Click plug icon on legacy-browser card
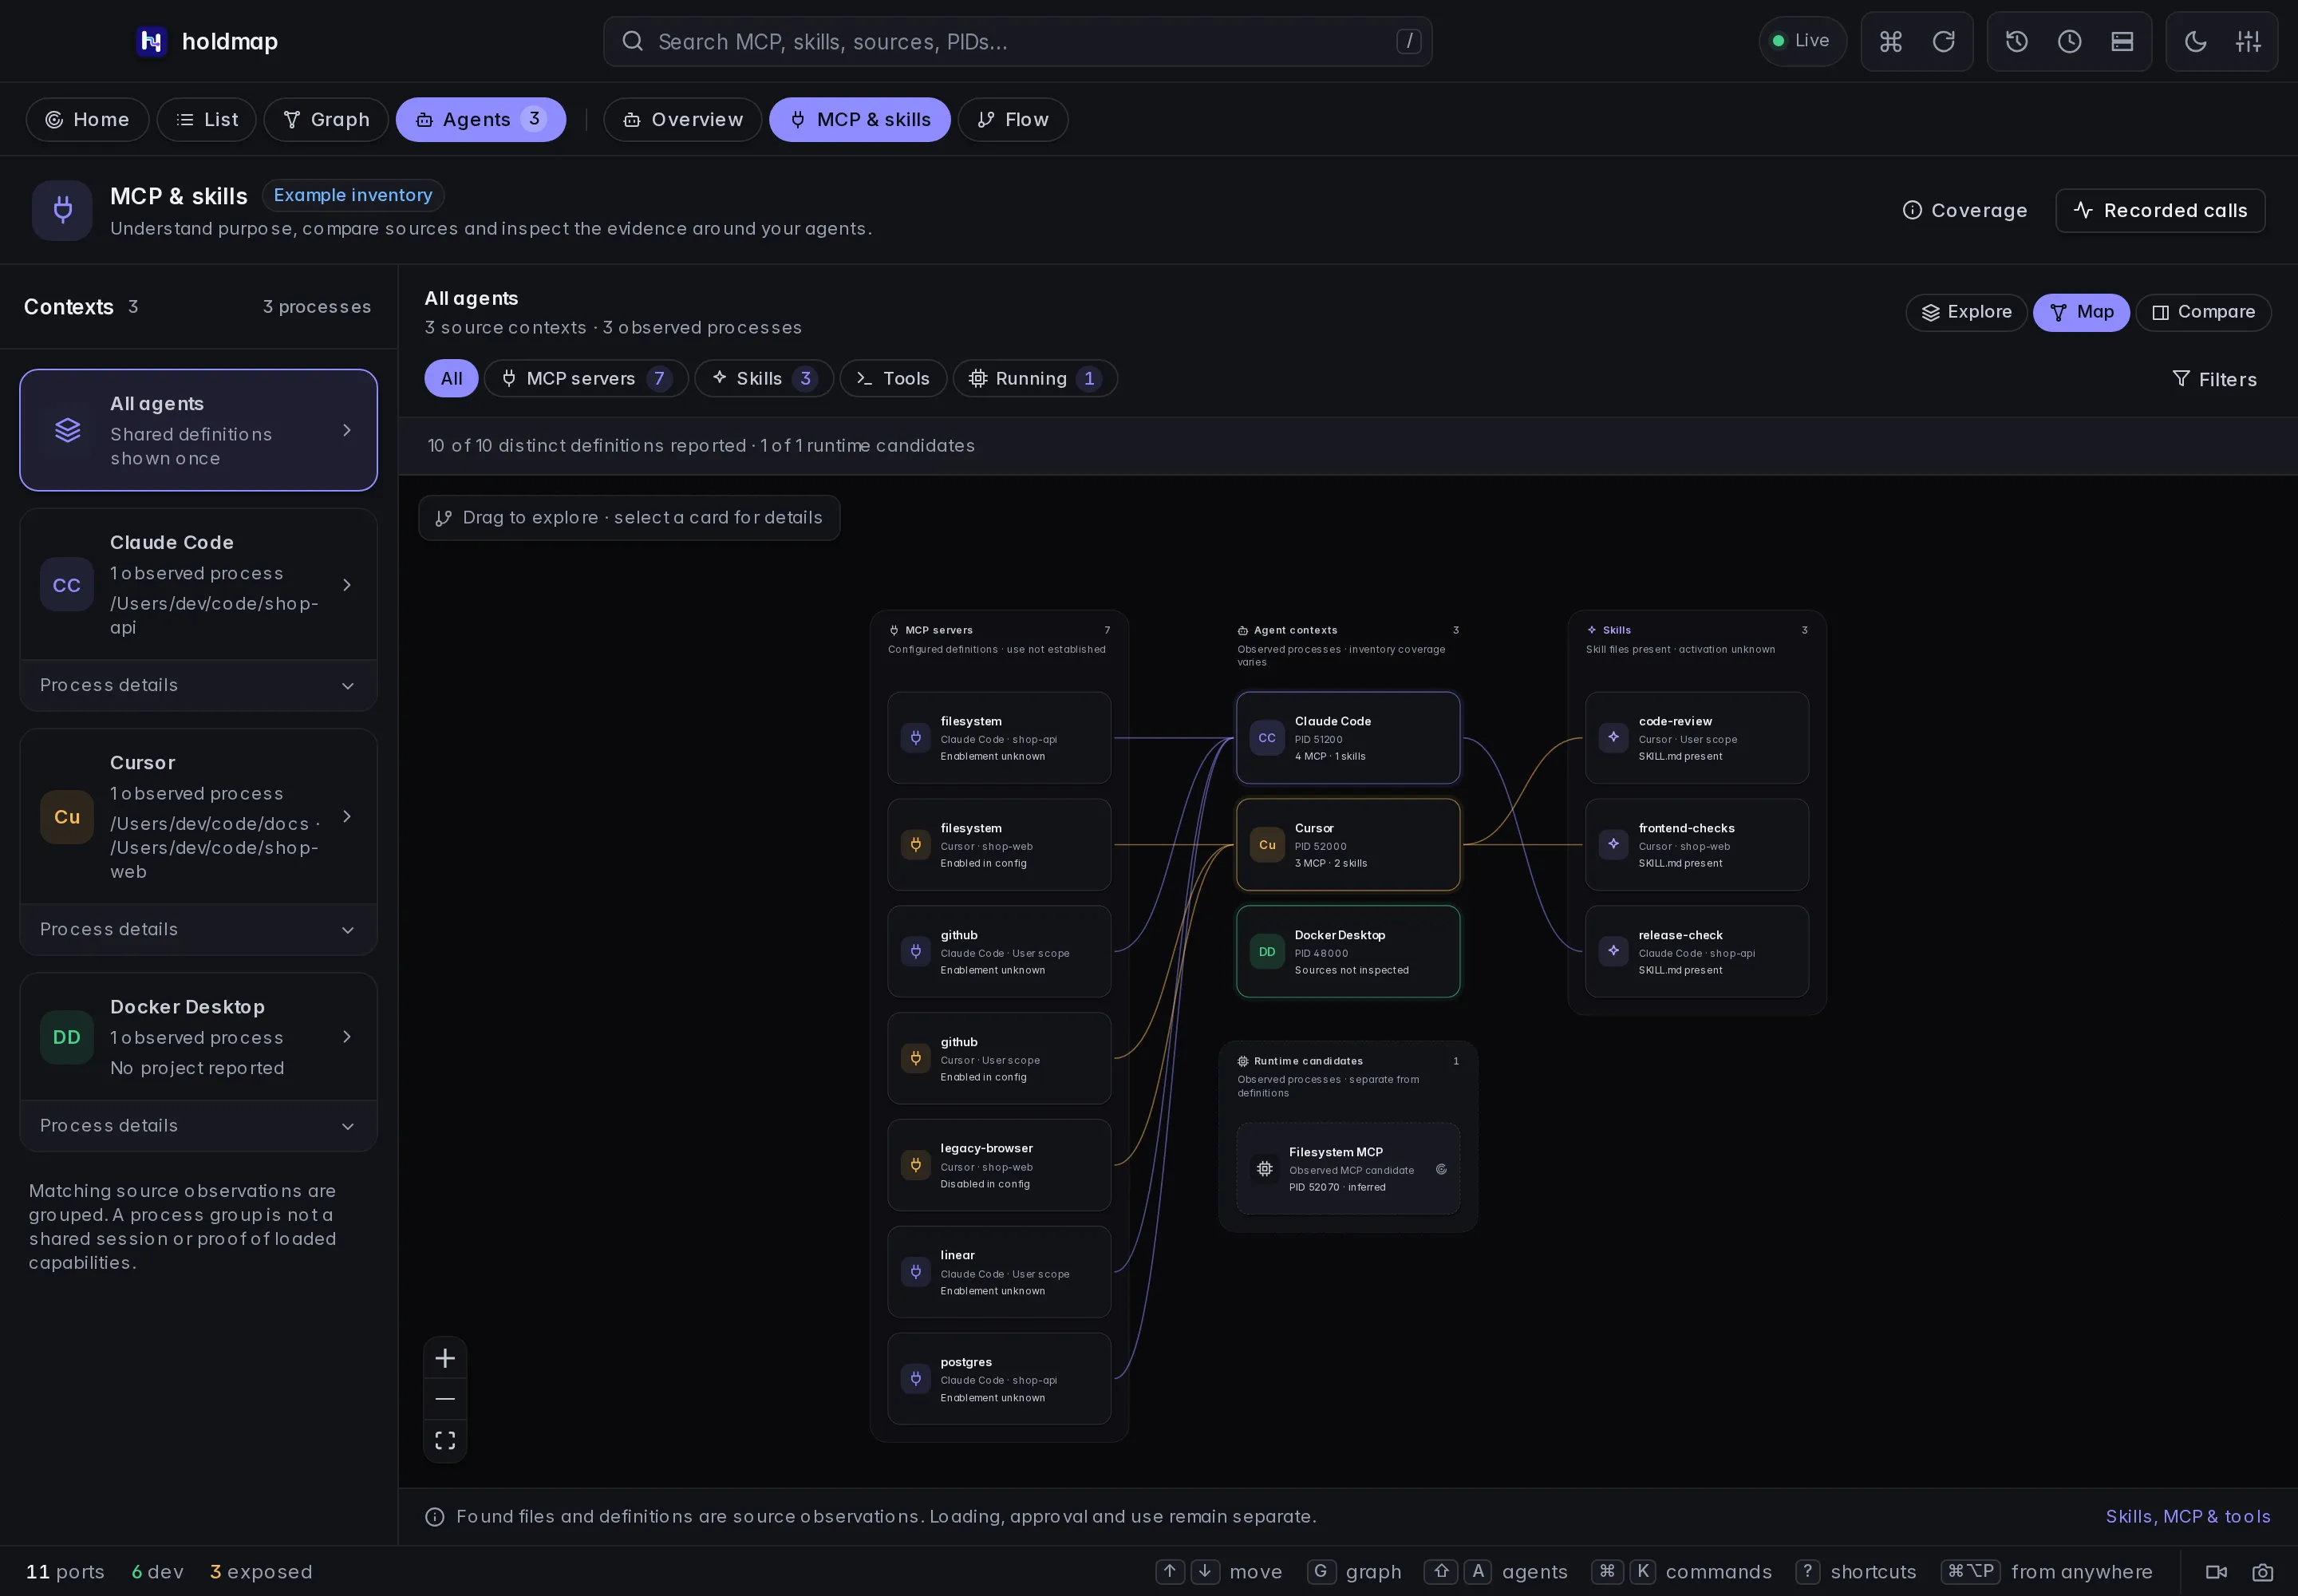The image size is (2298, 1596). [x=916, y=1164]
